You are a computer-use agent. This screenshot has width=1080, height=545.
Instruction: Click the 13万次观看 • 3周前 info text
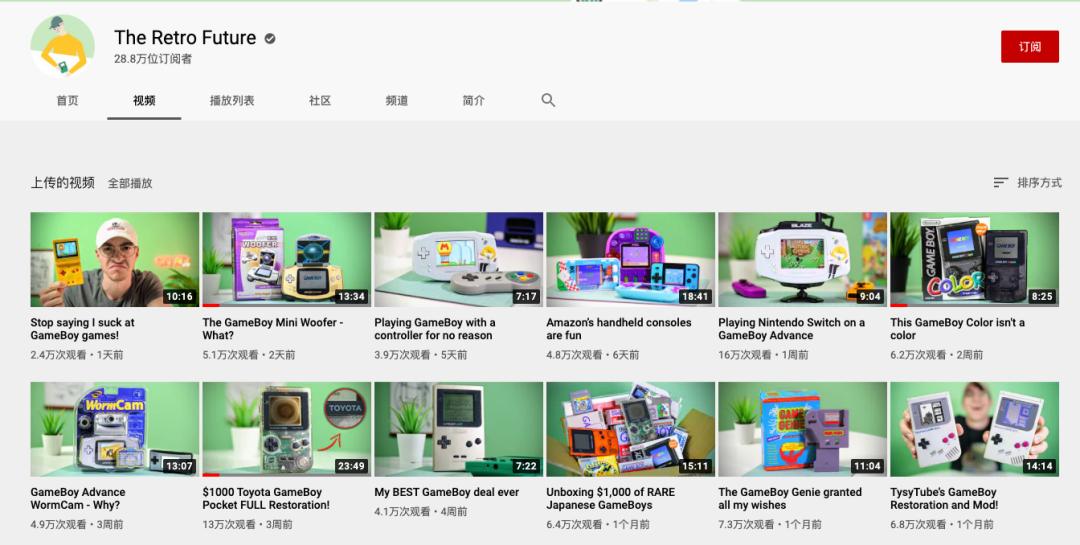click(x=247, y=525)
